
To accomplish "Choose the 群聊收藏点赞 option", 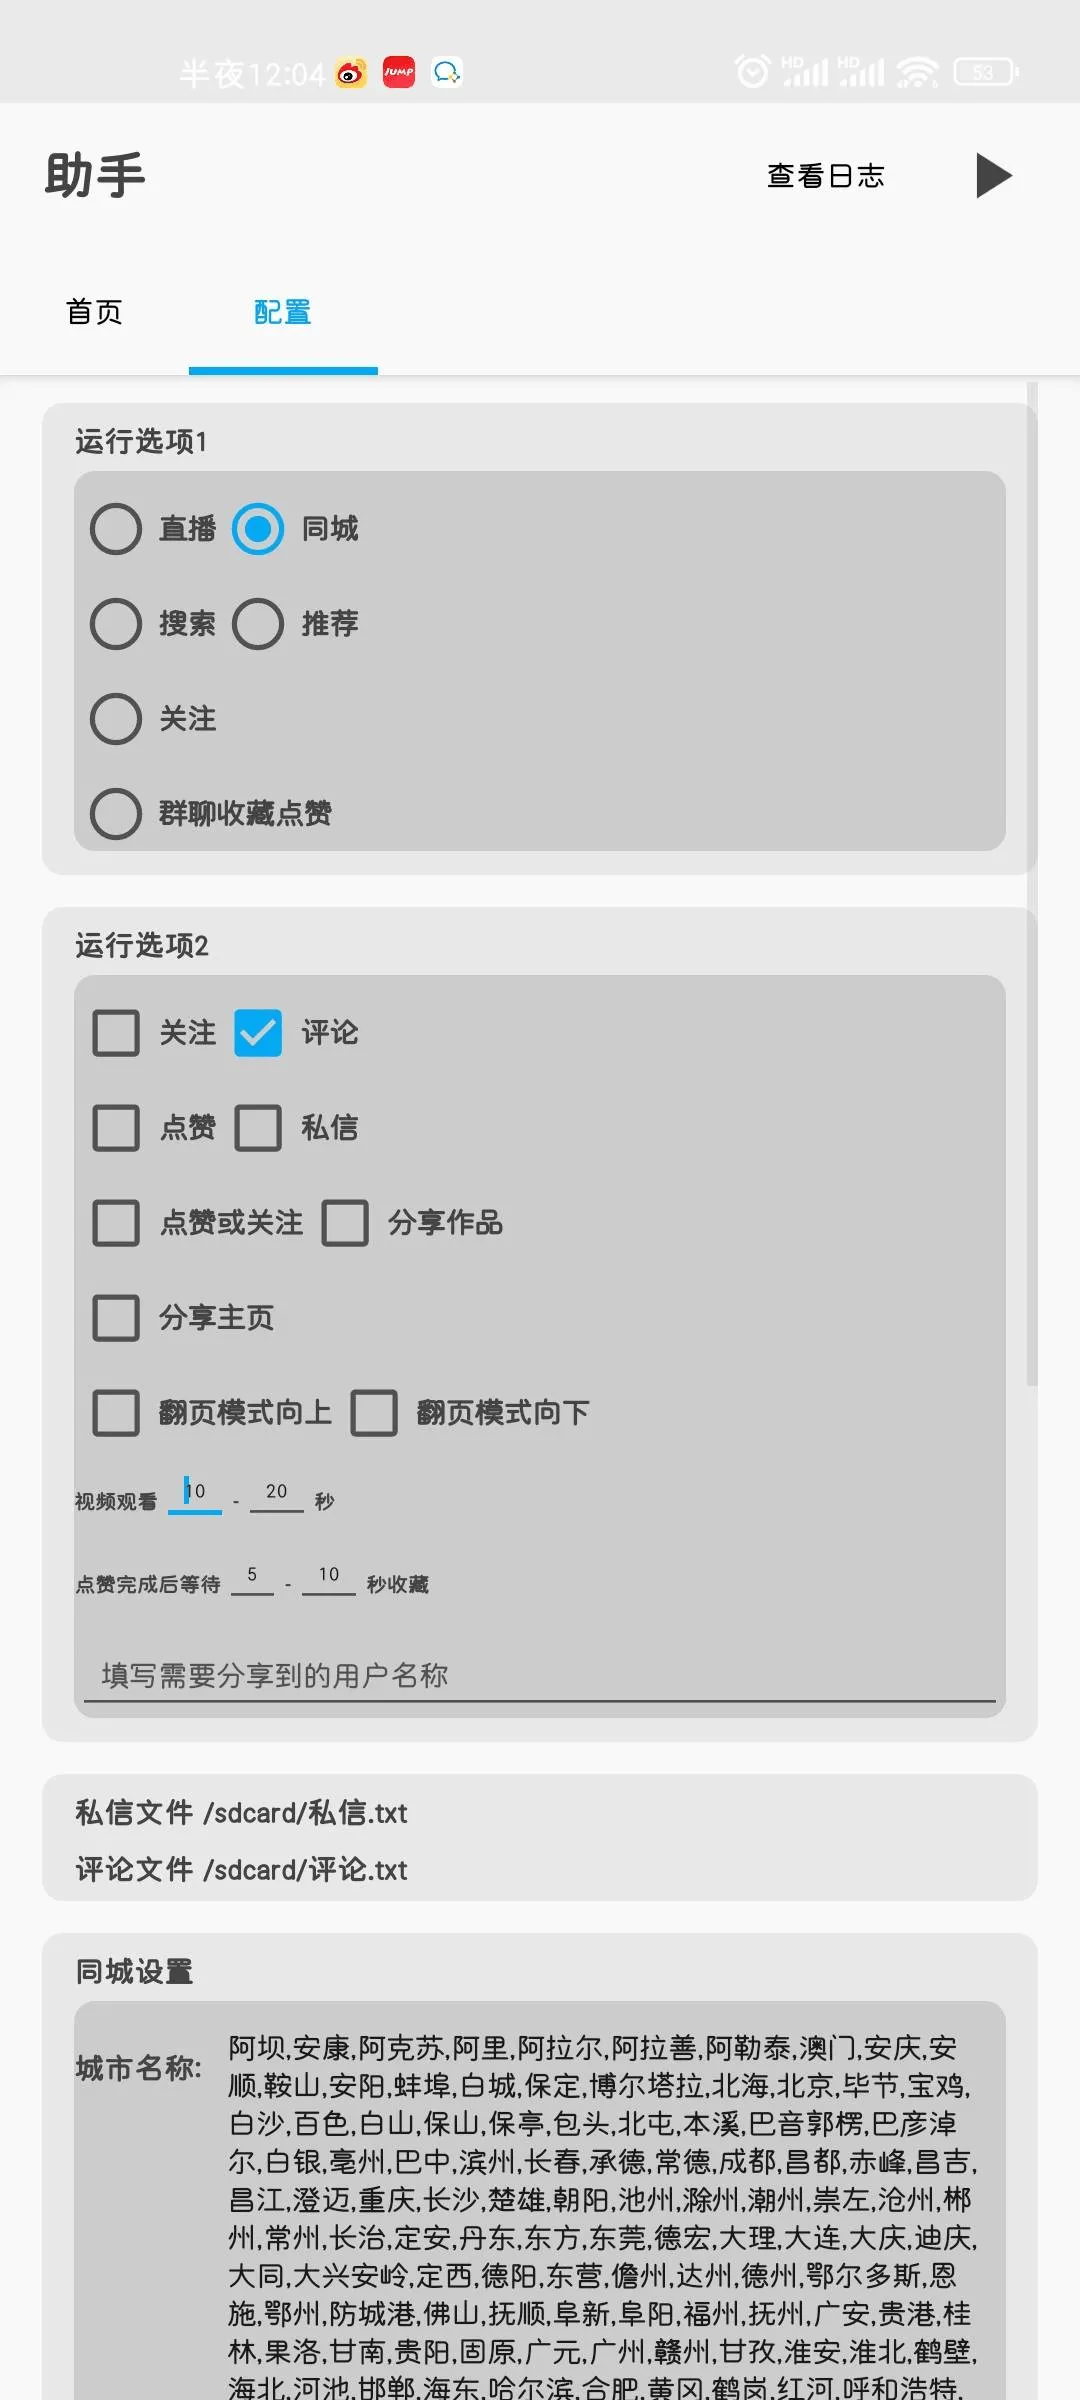I will tap(115, 814).
